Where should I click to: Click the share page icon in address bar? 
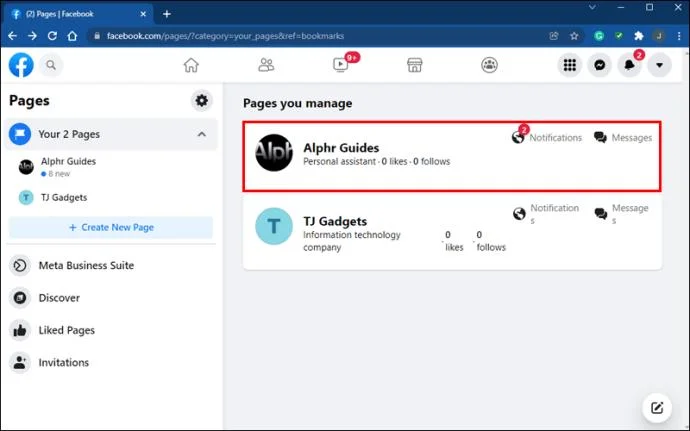[x=554, y=36]
